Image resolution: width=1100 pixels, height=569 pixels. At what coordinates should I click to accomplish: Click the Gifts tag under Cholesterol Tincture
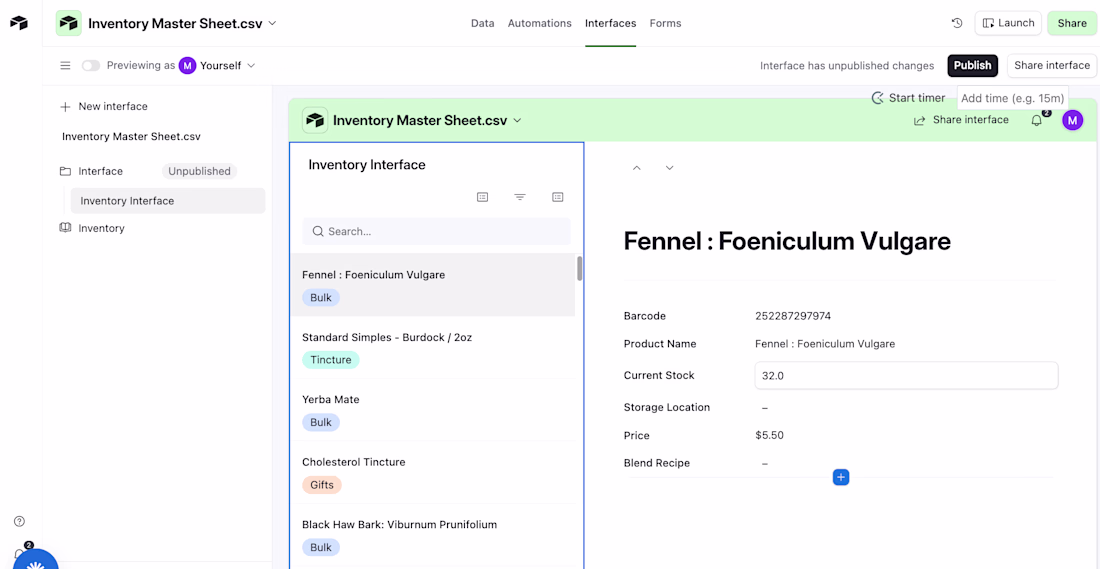[322, 485]
